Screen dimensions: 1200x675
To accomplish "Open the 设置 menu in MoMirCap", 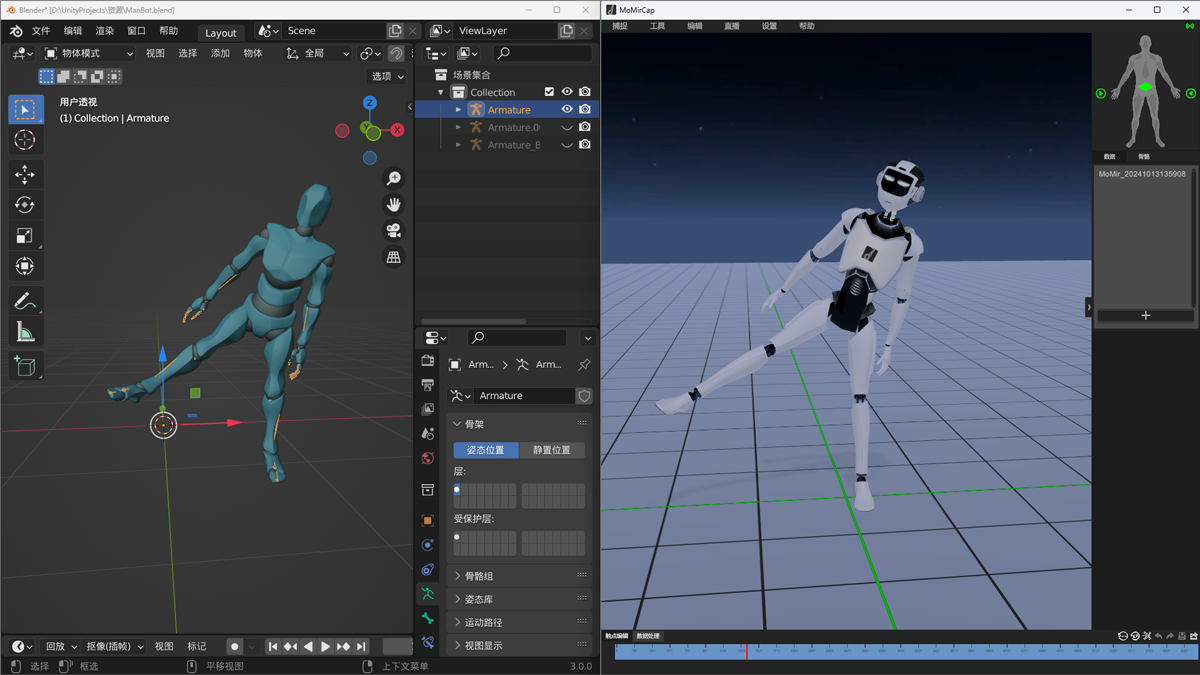I will click(x=768, y=26).
